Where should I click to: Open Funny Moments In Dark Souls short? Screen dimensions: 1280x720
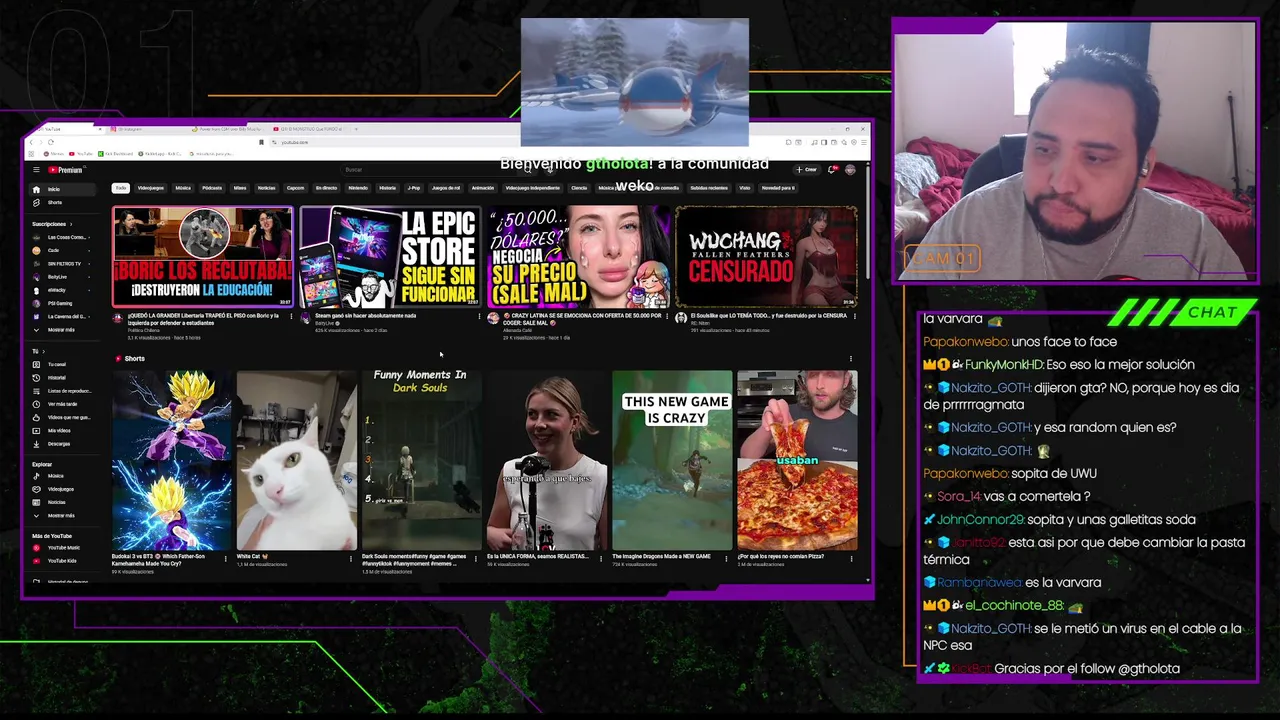pyautogui.click(x=421, y=460)
